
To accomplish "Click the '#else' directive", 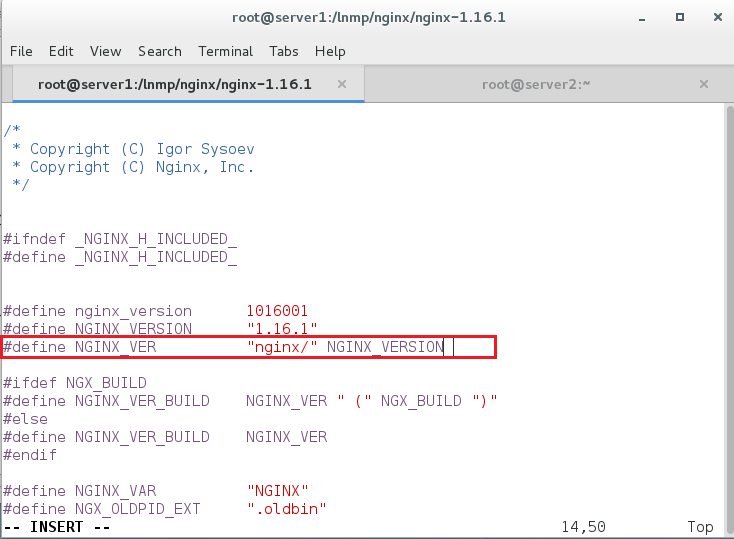I will [x=25, y=419].
